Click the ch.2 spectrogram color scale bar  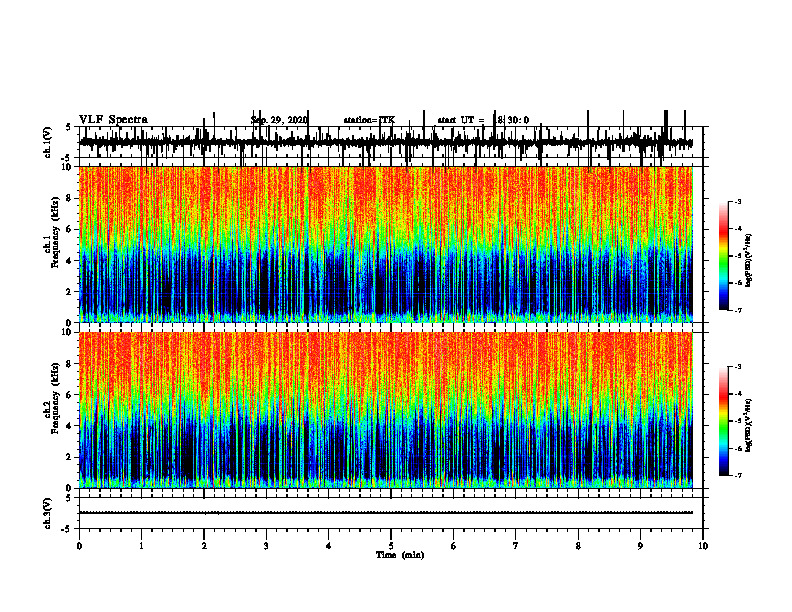pos(724,421)
